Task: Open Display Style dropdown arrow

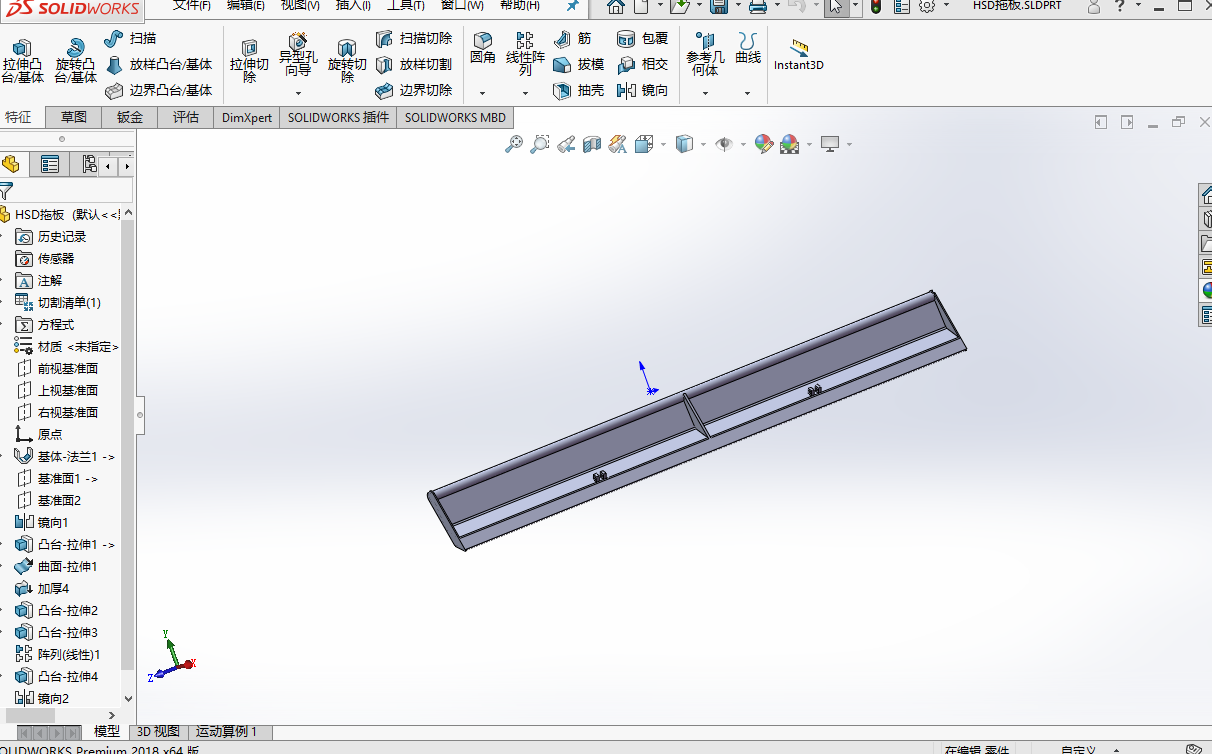Action: point(703,145)
